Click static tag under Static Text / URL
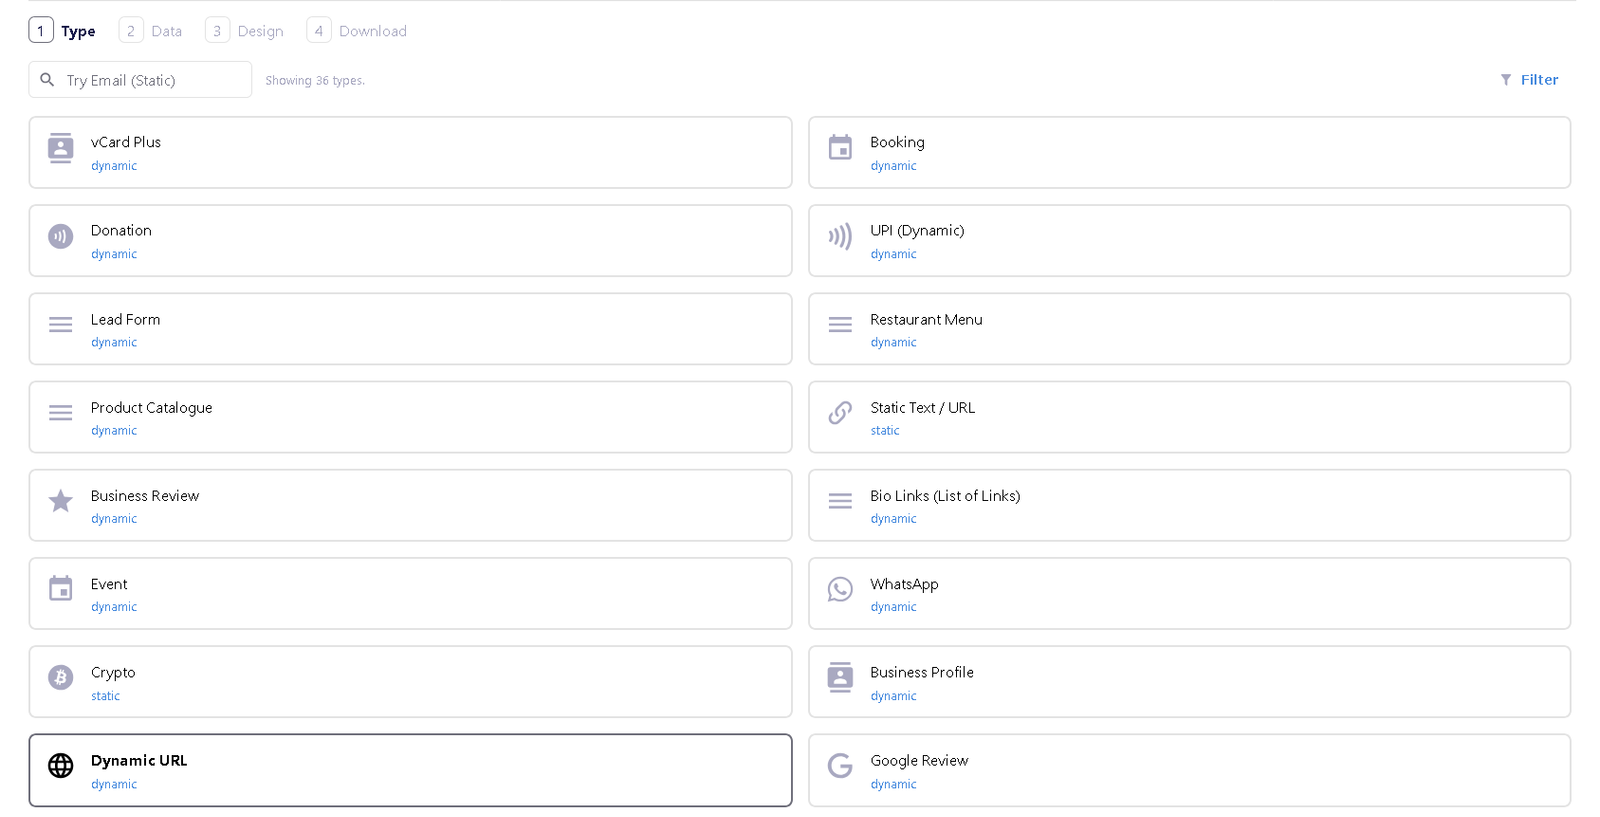The image size is (1600, 817). pyautogui.click(x=885, y=431)
